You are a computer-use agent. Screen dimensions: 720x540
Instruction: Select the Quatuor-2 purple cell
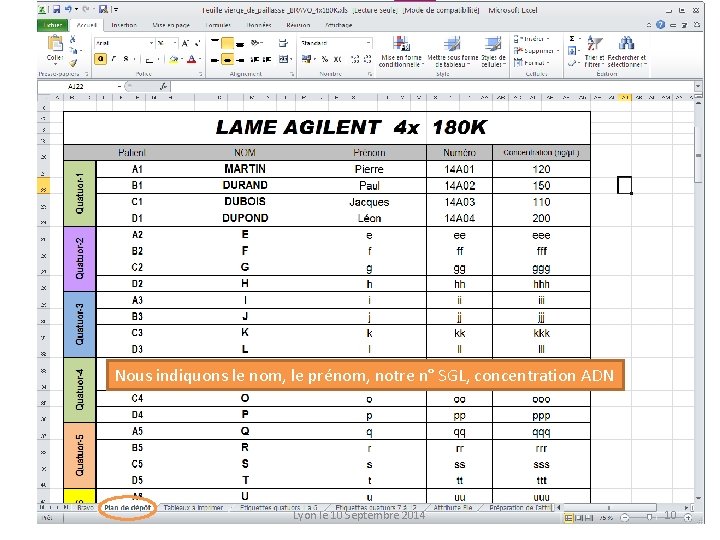(79, 259)
